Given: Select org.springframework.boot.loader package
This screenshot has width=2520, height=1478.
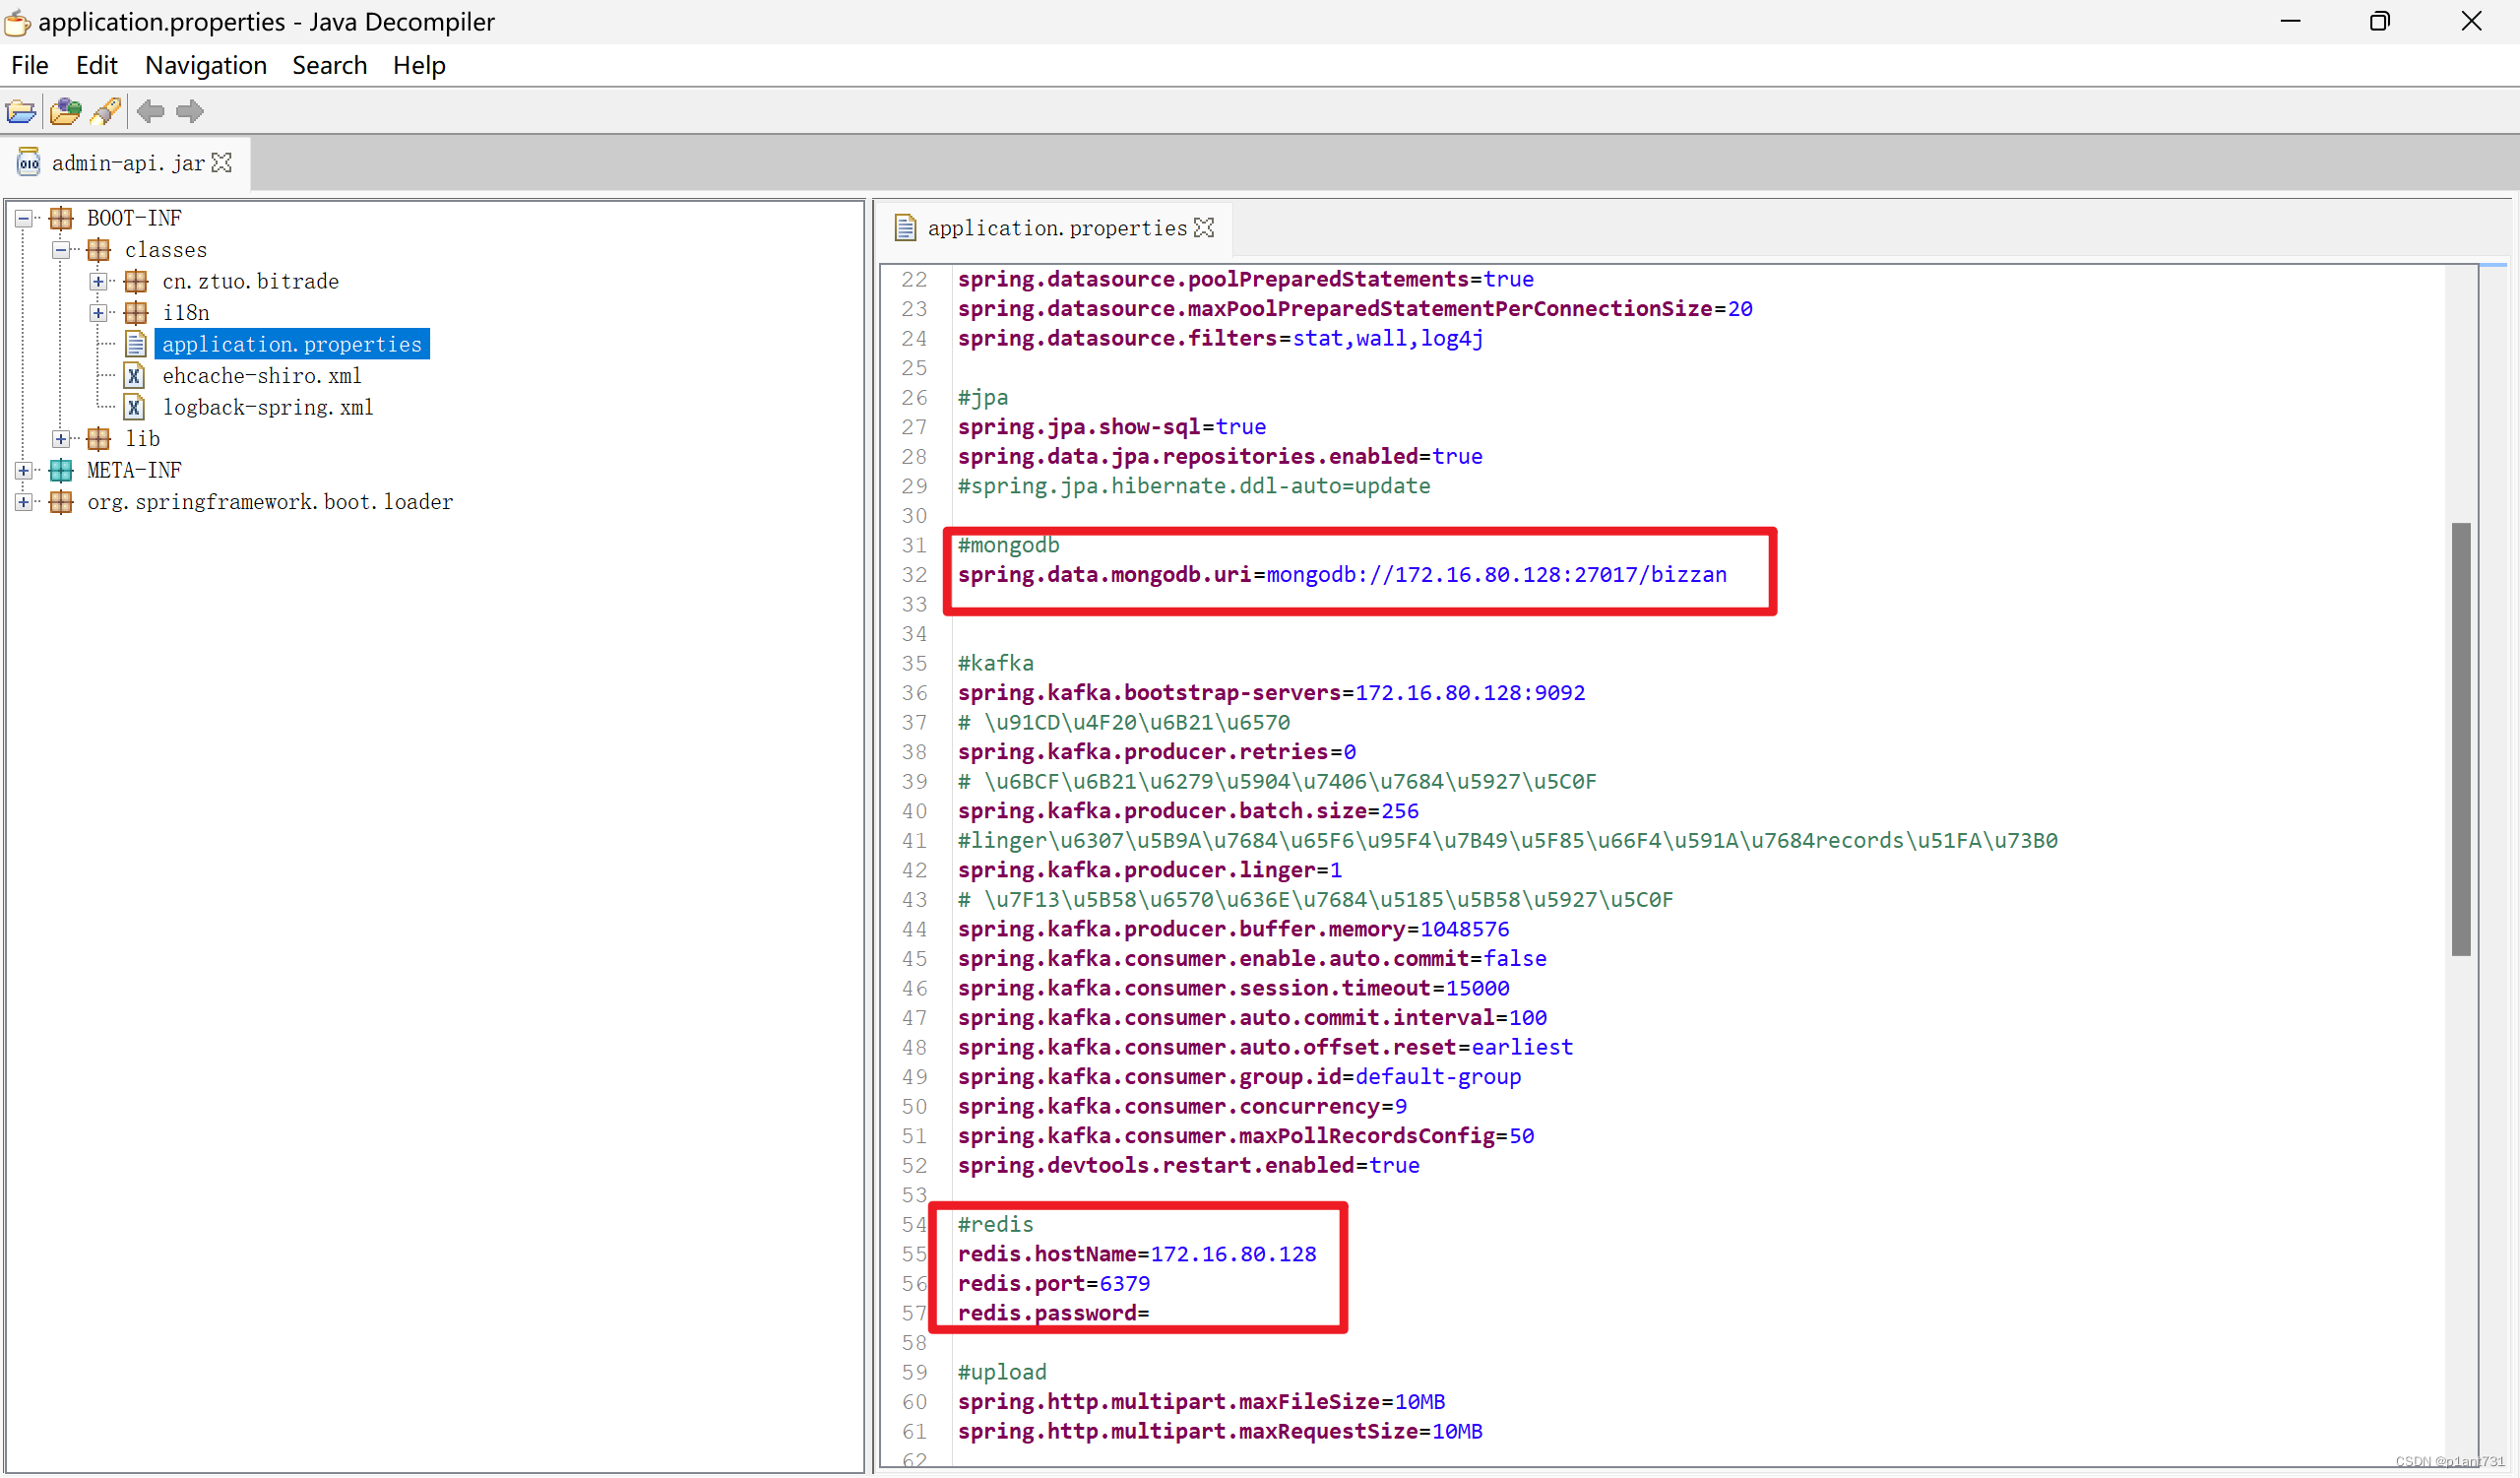Looking at the screenshot, I should 269,502.
